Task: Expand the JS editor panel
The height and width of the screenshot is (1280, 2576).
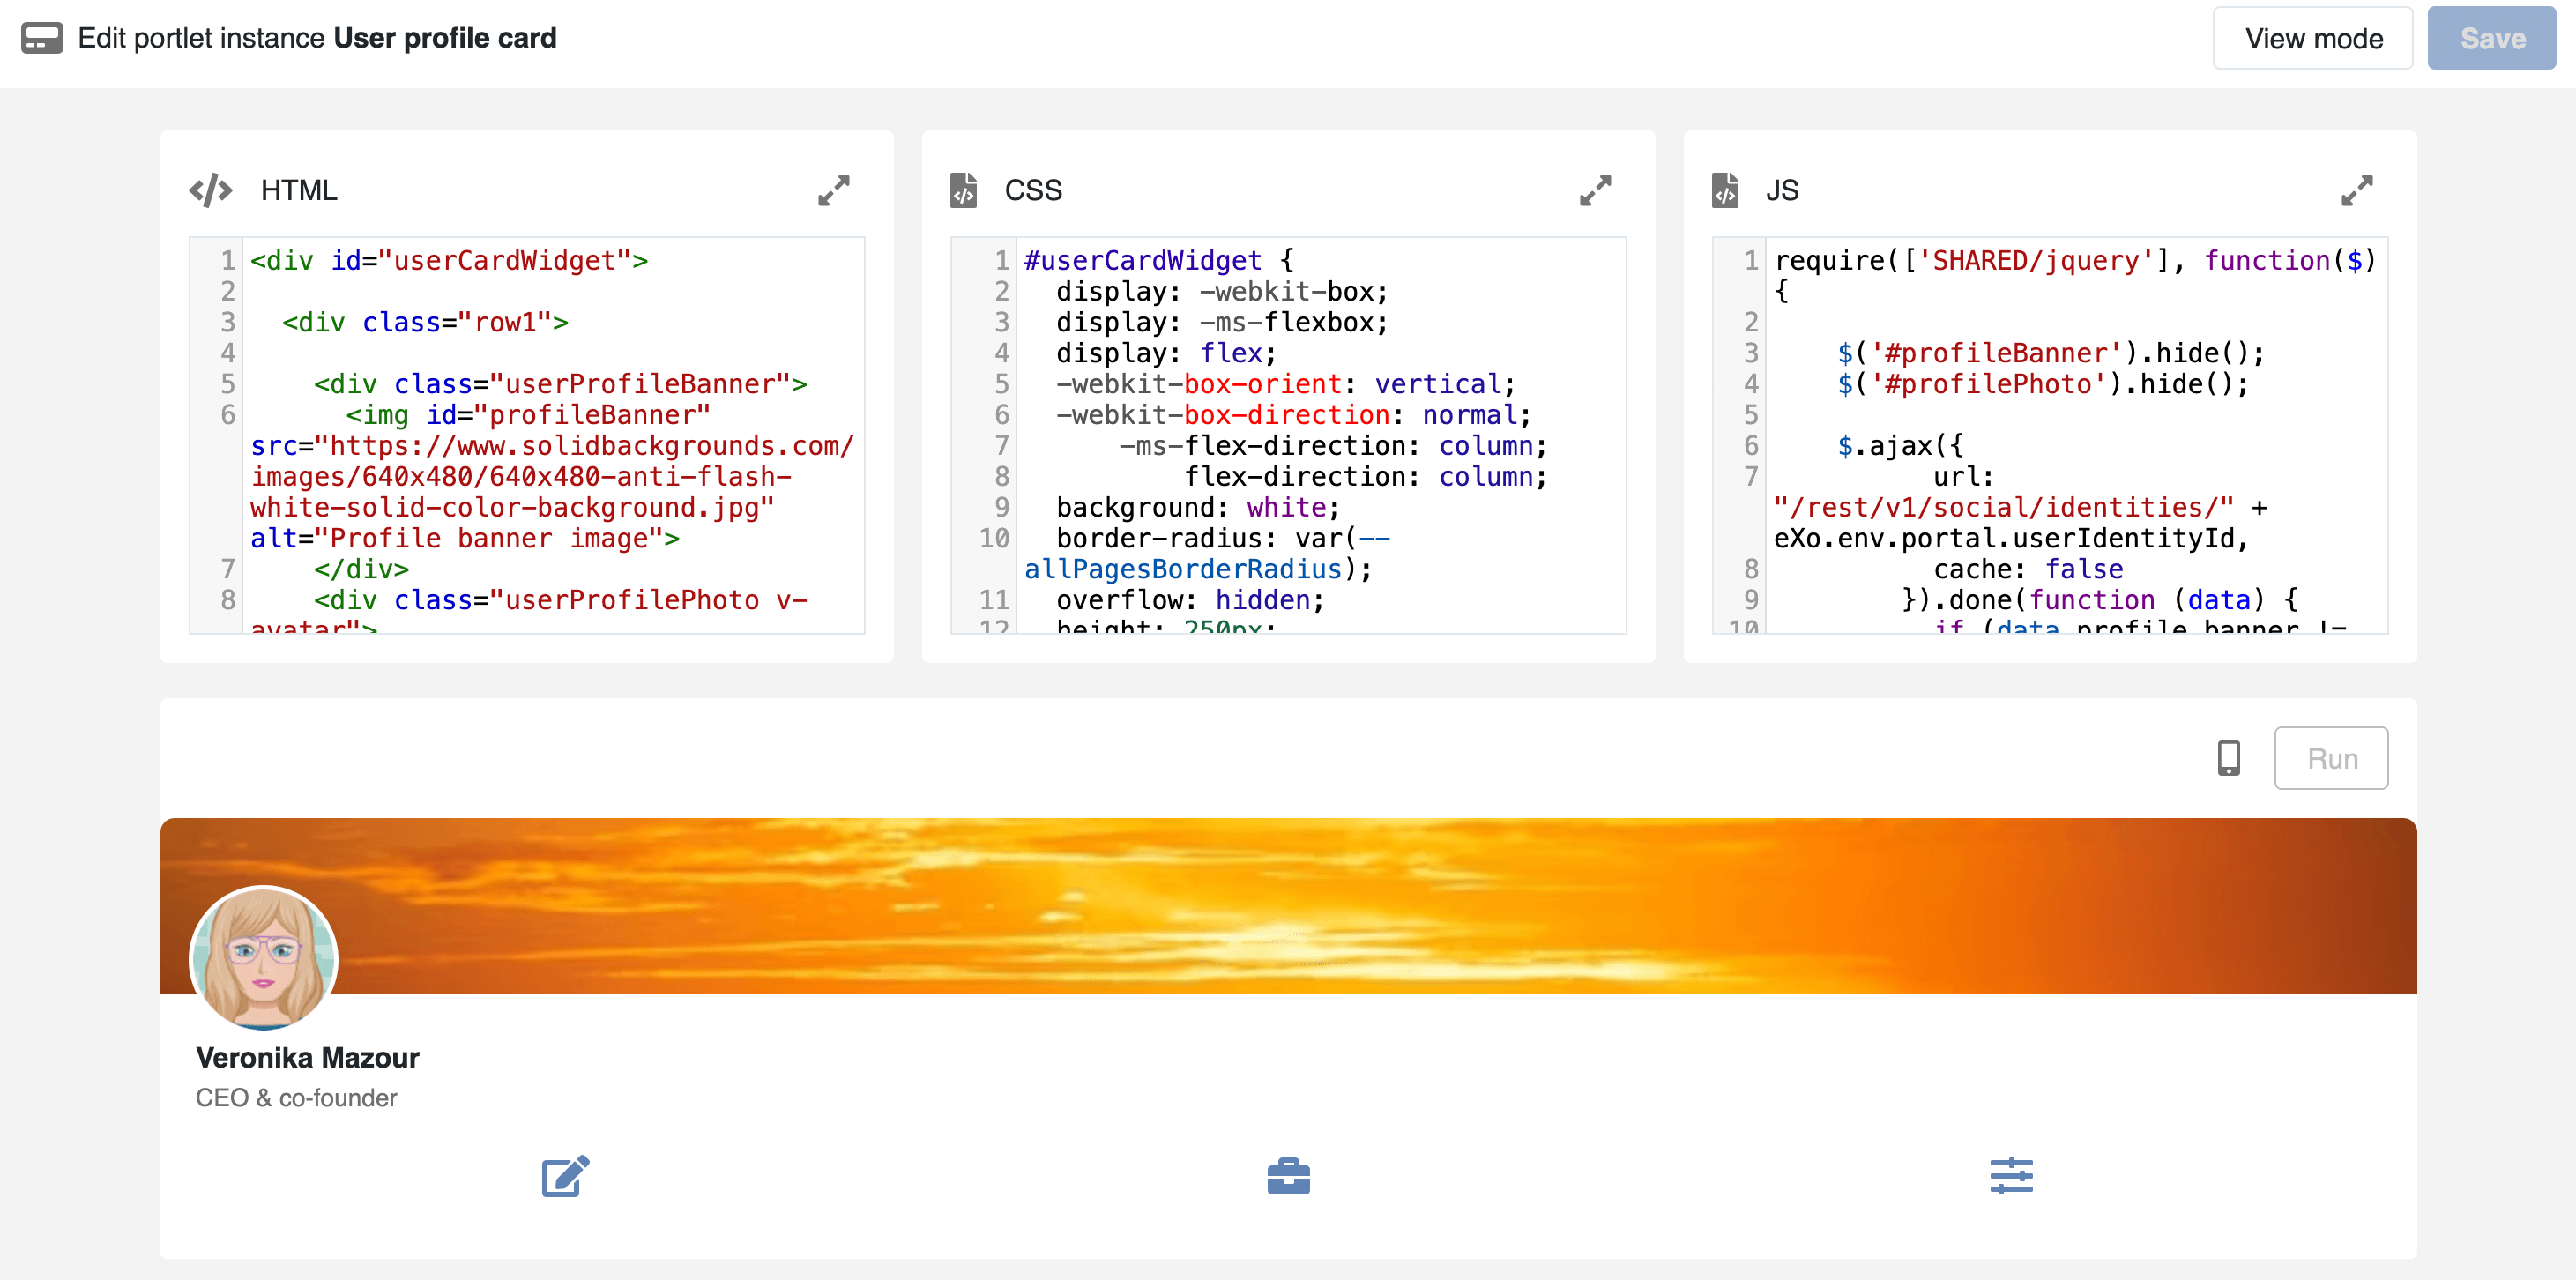Action: point(2356,190)
